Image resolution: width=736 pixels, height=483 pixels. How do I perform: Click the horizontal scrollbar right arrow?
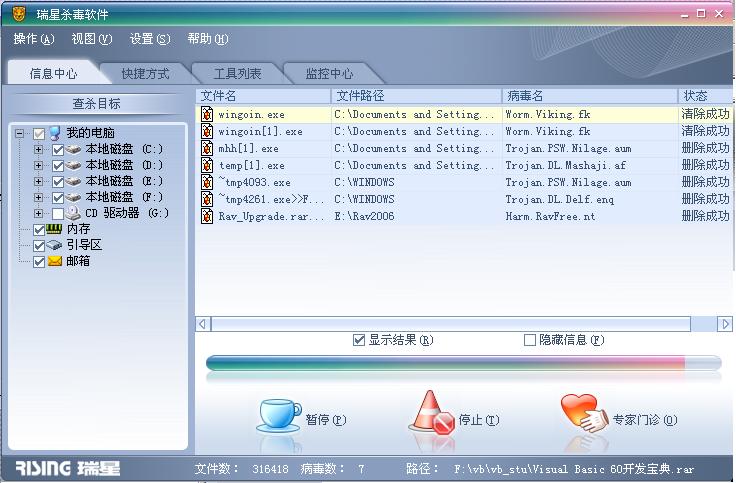pos(725,324)
